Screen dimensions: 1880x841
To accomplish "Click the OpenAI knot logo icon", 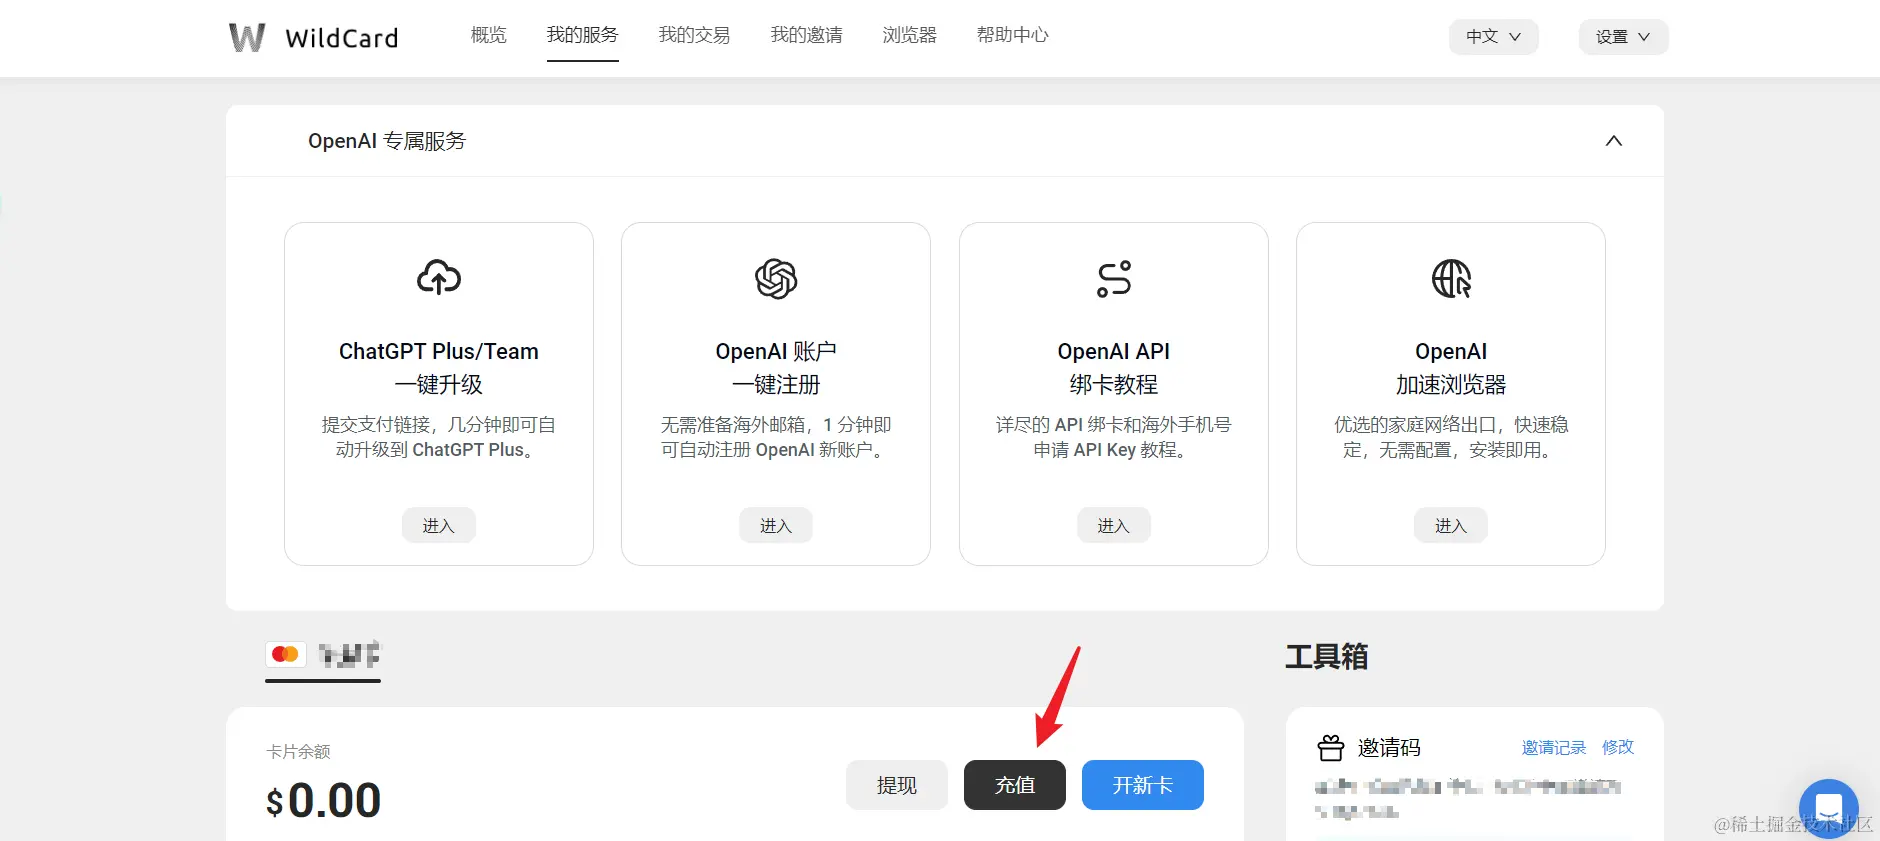I will 776,279.
